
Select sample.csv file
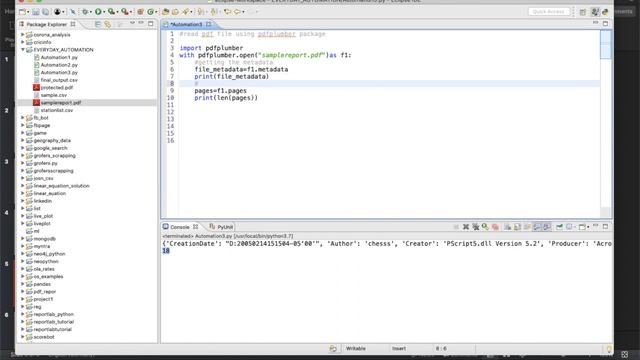pyautogui.click(x=53, y=95)
